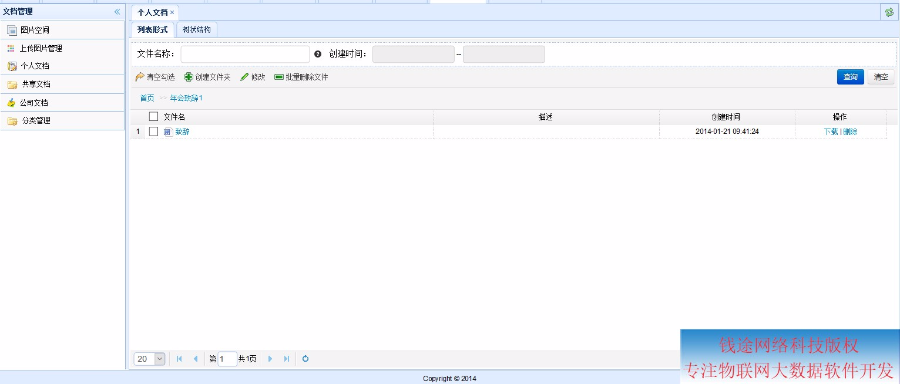Select the 个人文档 tab
This screenshot has width=900, height=384.
153,12
